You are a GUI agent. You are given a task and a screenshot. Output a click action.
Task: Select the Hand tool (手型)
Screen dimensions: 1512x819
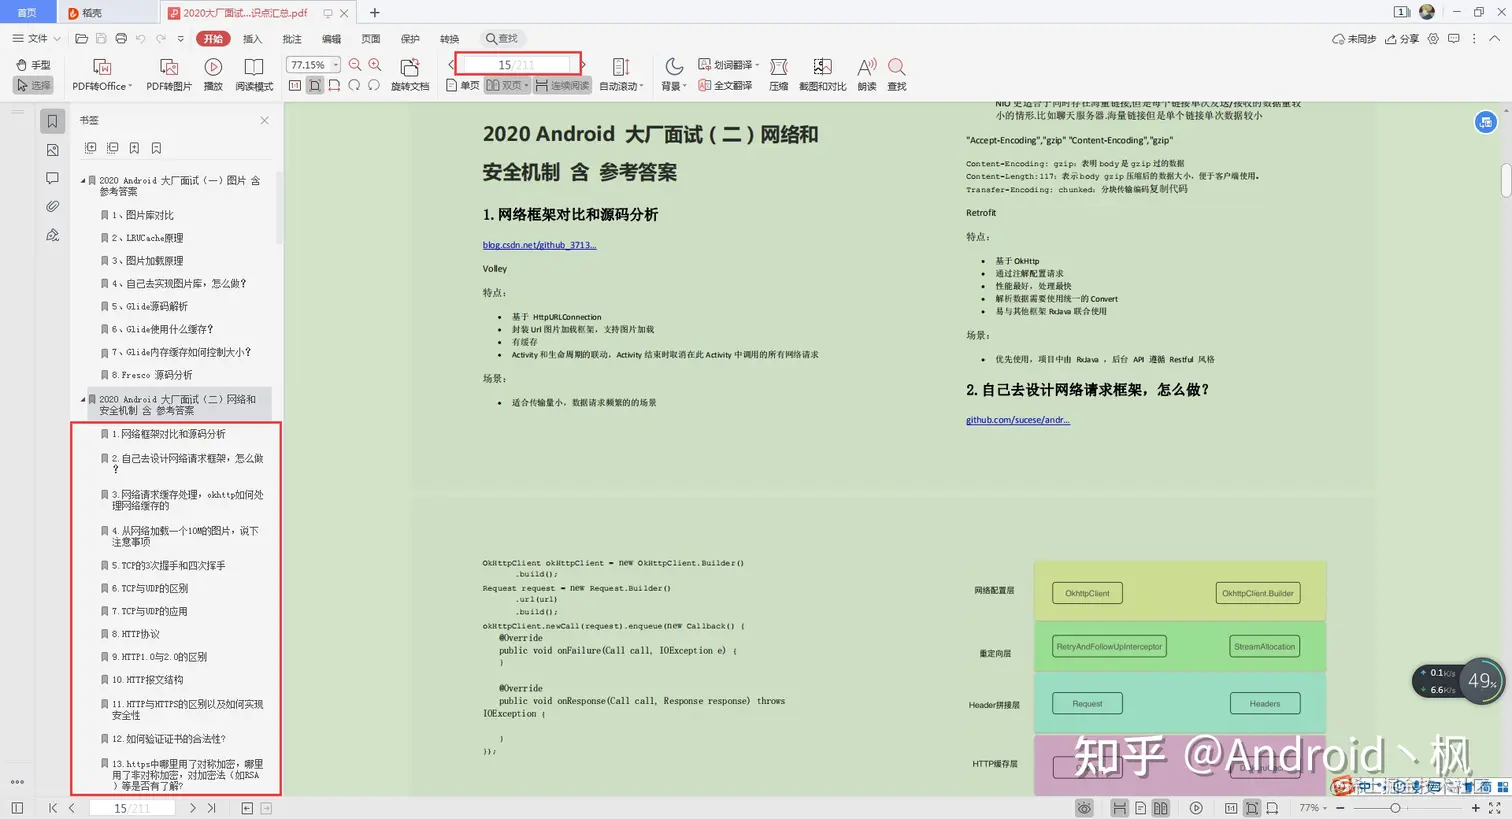pyautogui.click(x=33, y=65)
